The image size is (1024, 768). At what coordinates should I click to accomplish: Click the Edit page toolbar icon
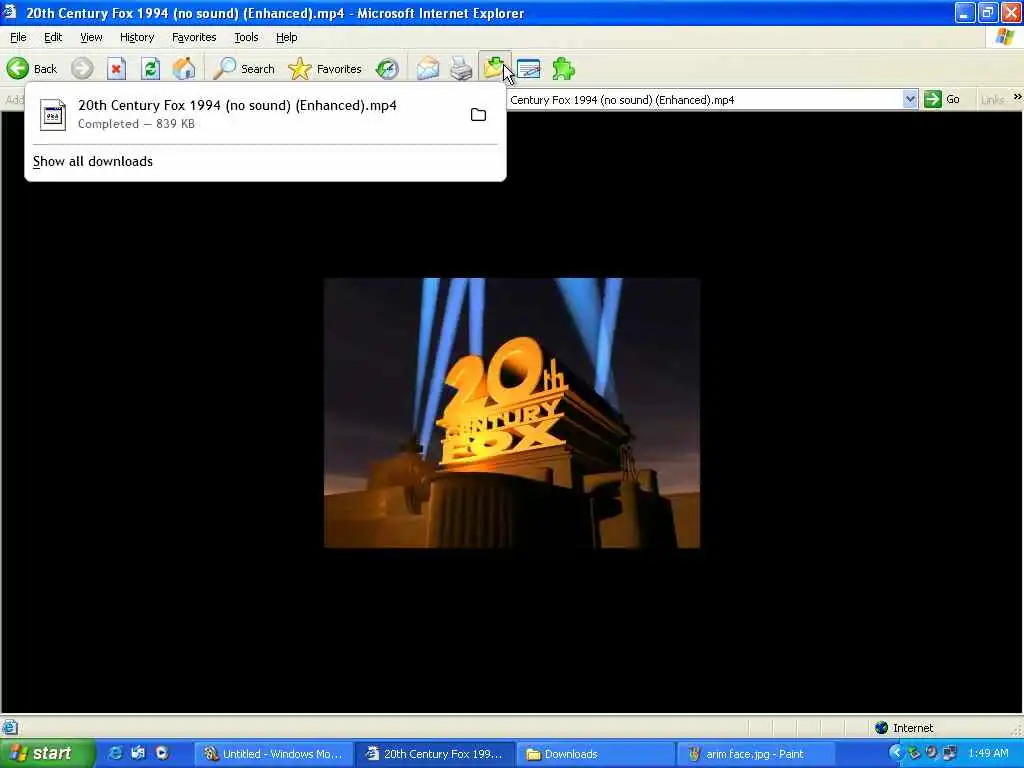[x=528, y=69]
